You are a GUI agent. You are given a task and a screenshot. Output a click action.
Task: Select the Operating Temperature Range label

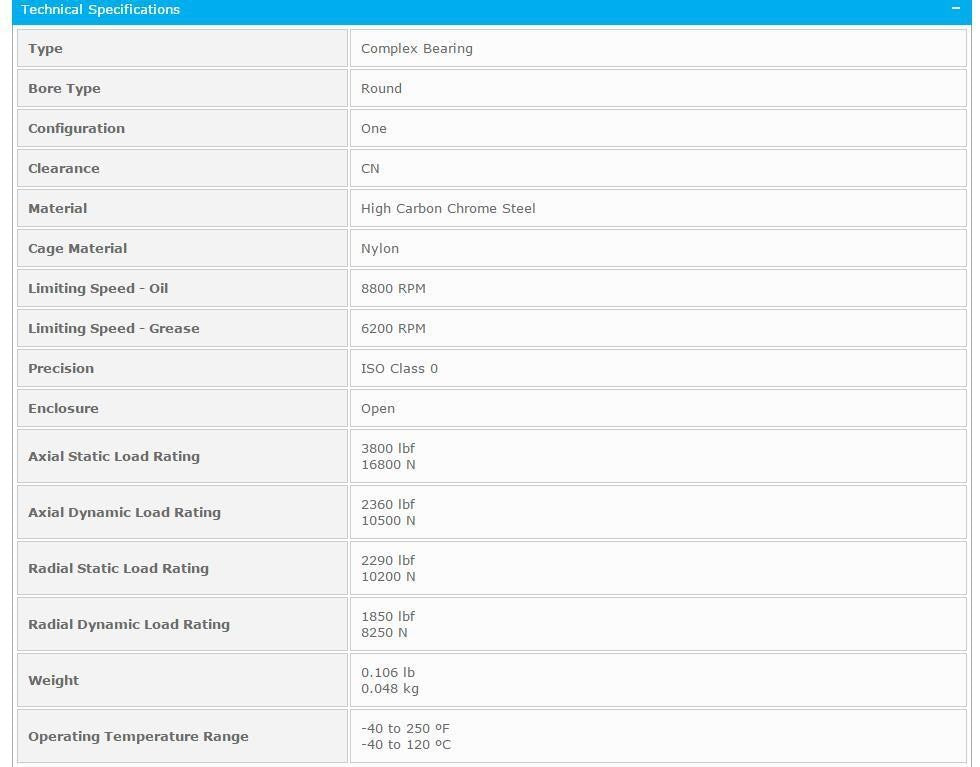tap(138, 736)
